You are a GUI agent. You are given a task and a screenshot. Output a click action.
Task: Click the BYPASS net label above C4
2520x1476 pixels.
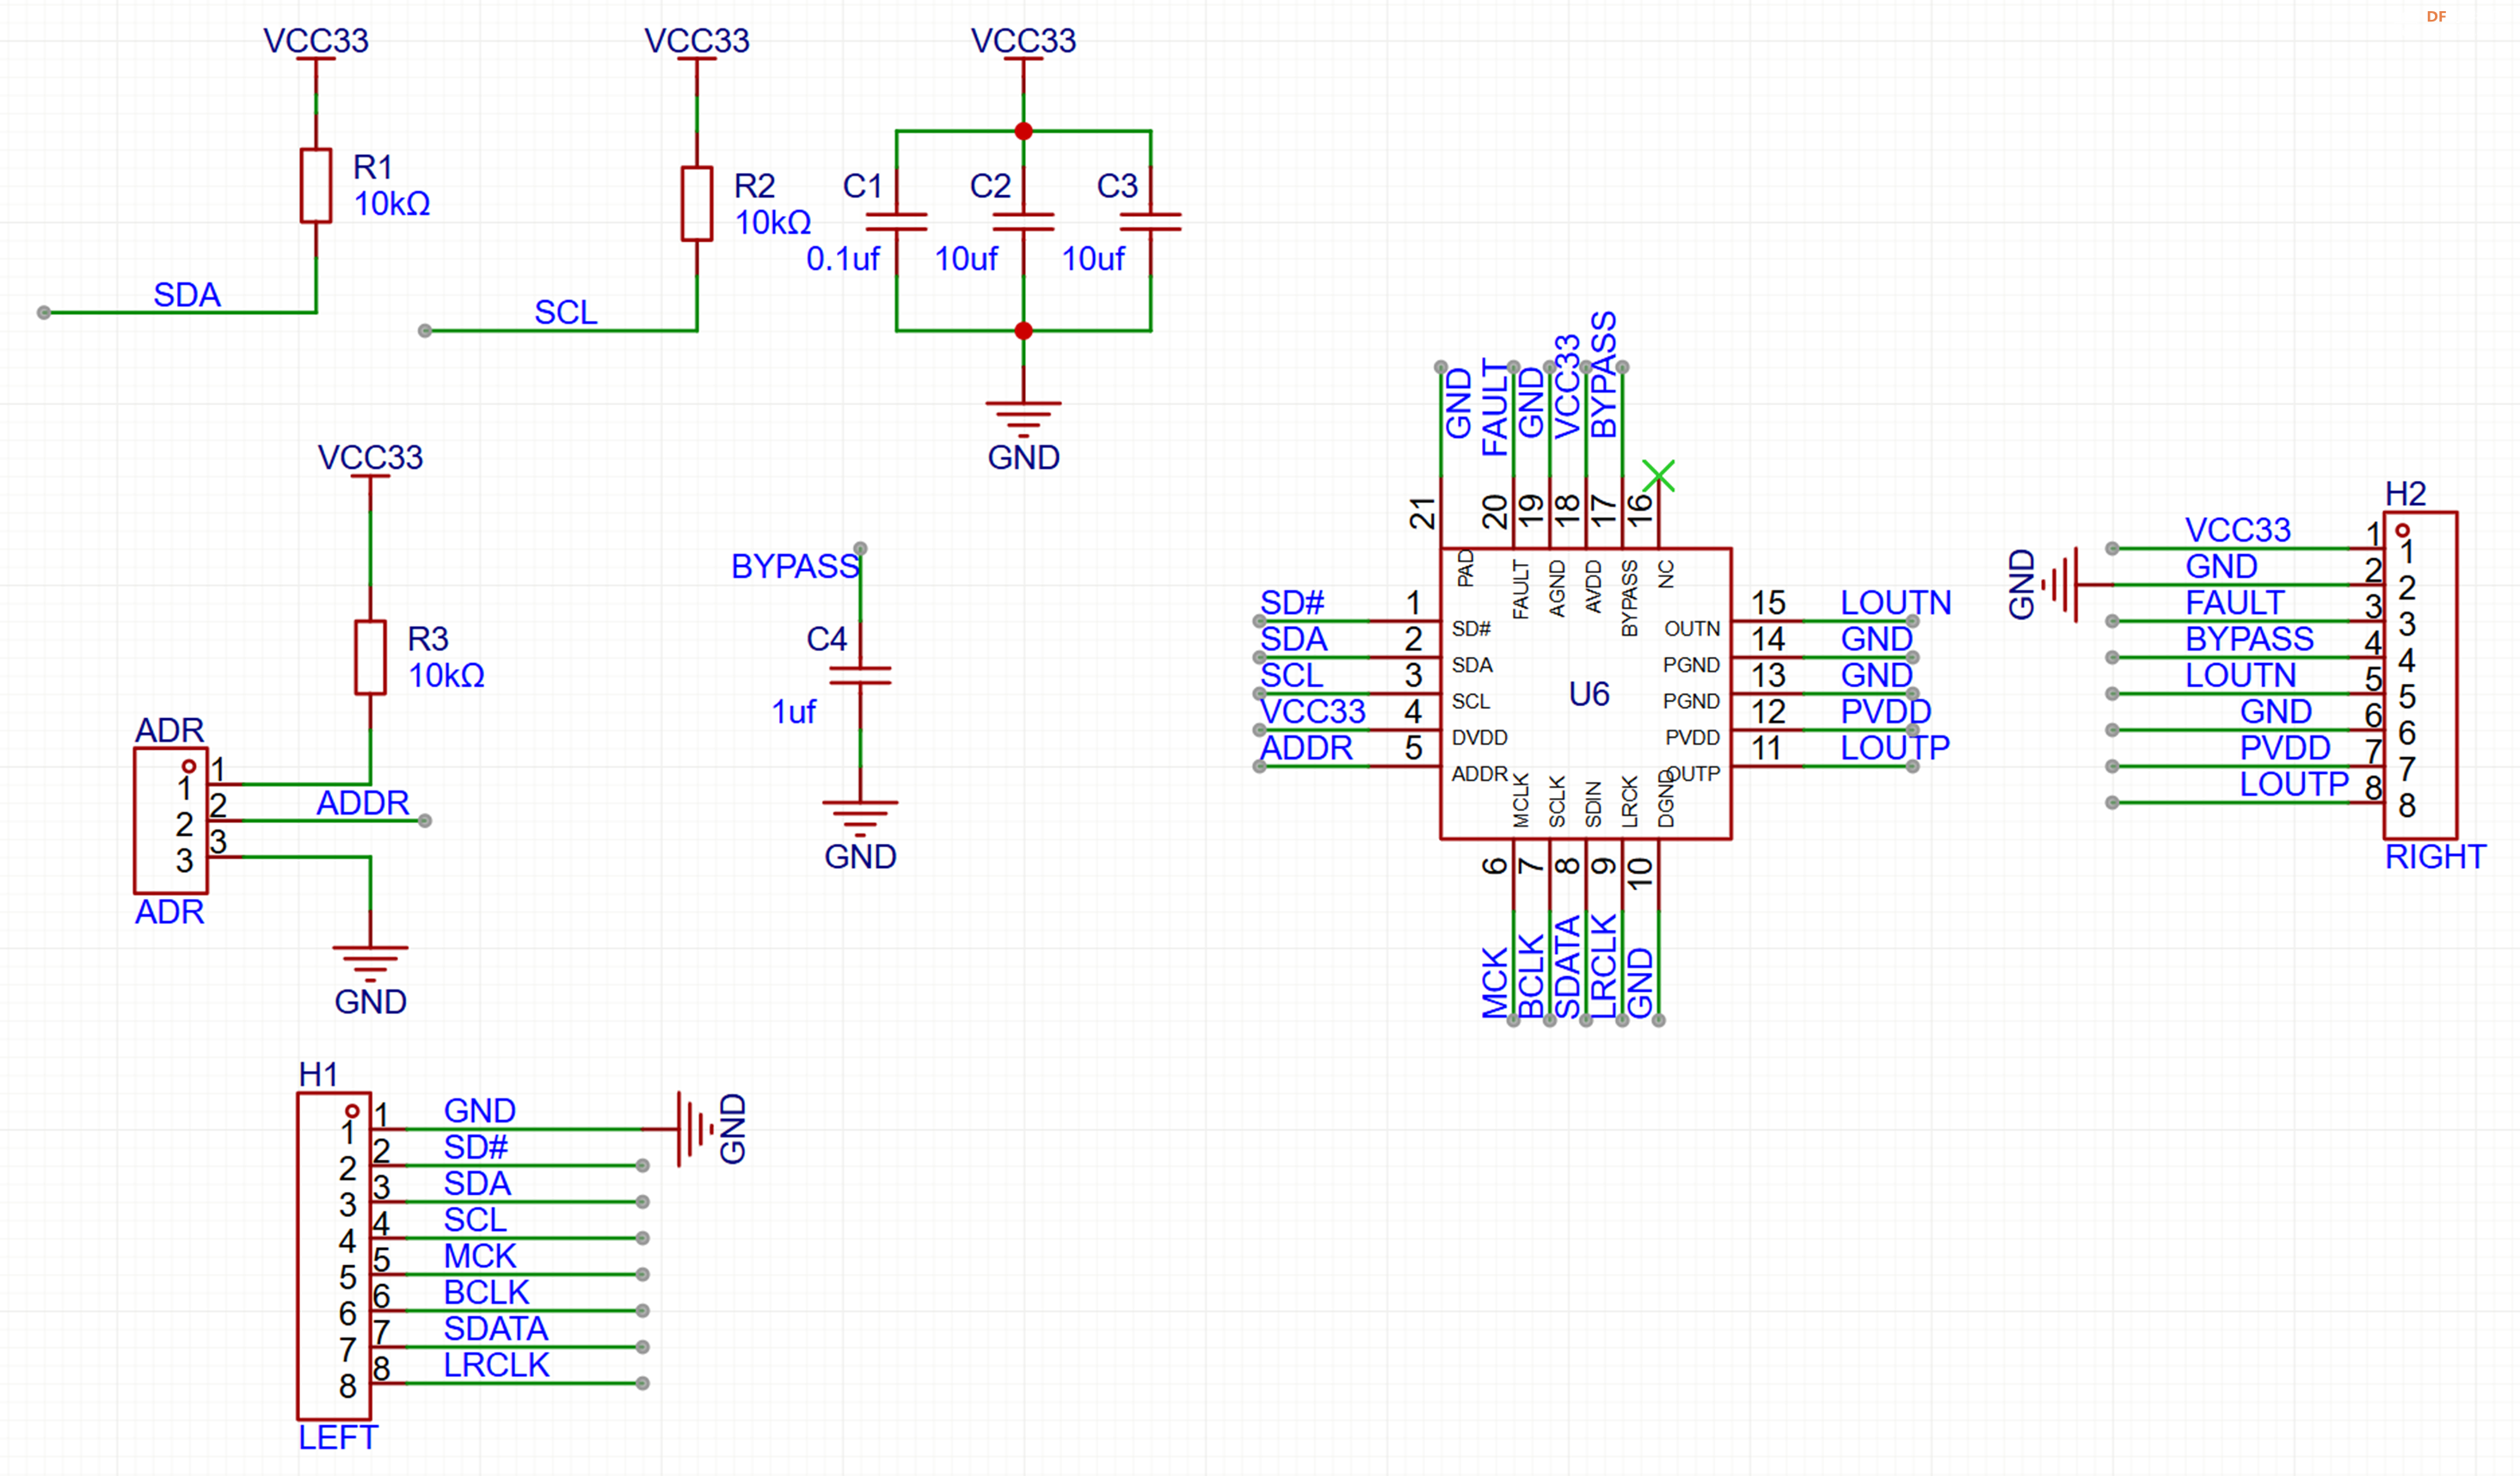(x=795, y=567)
